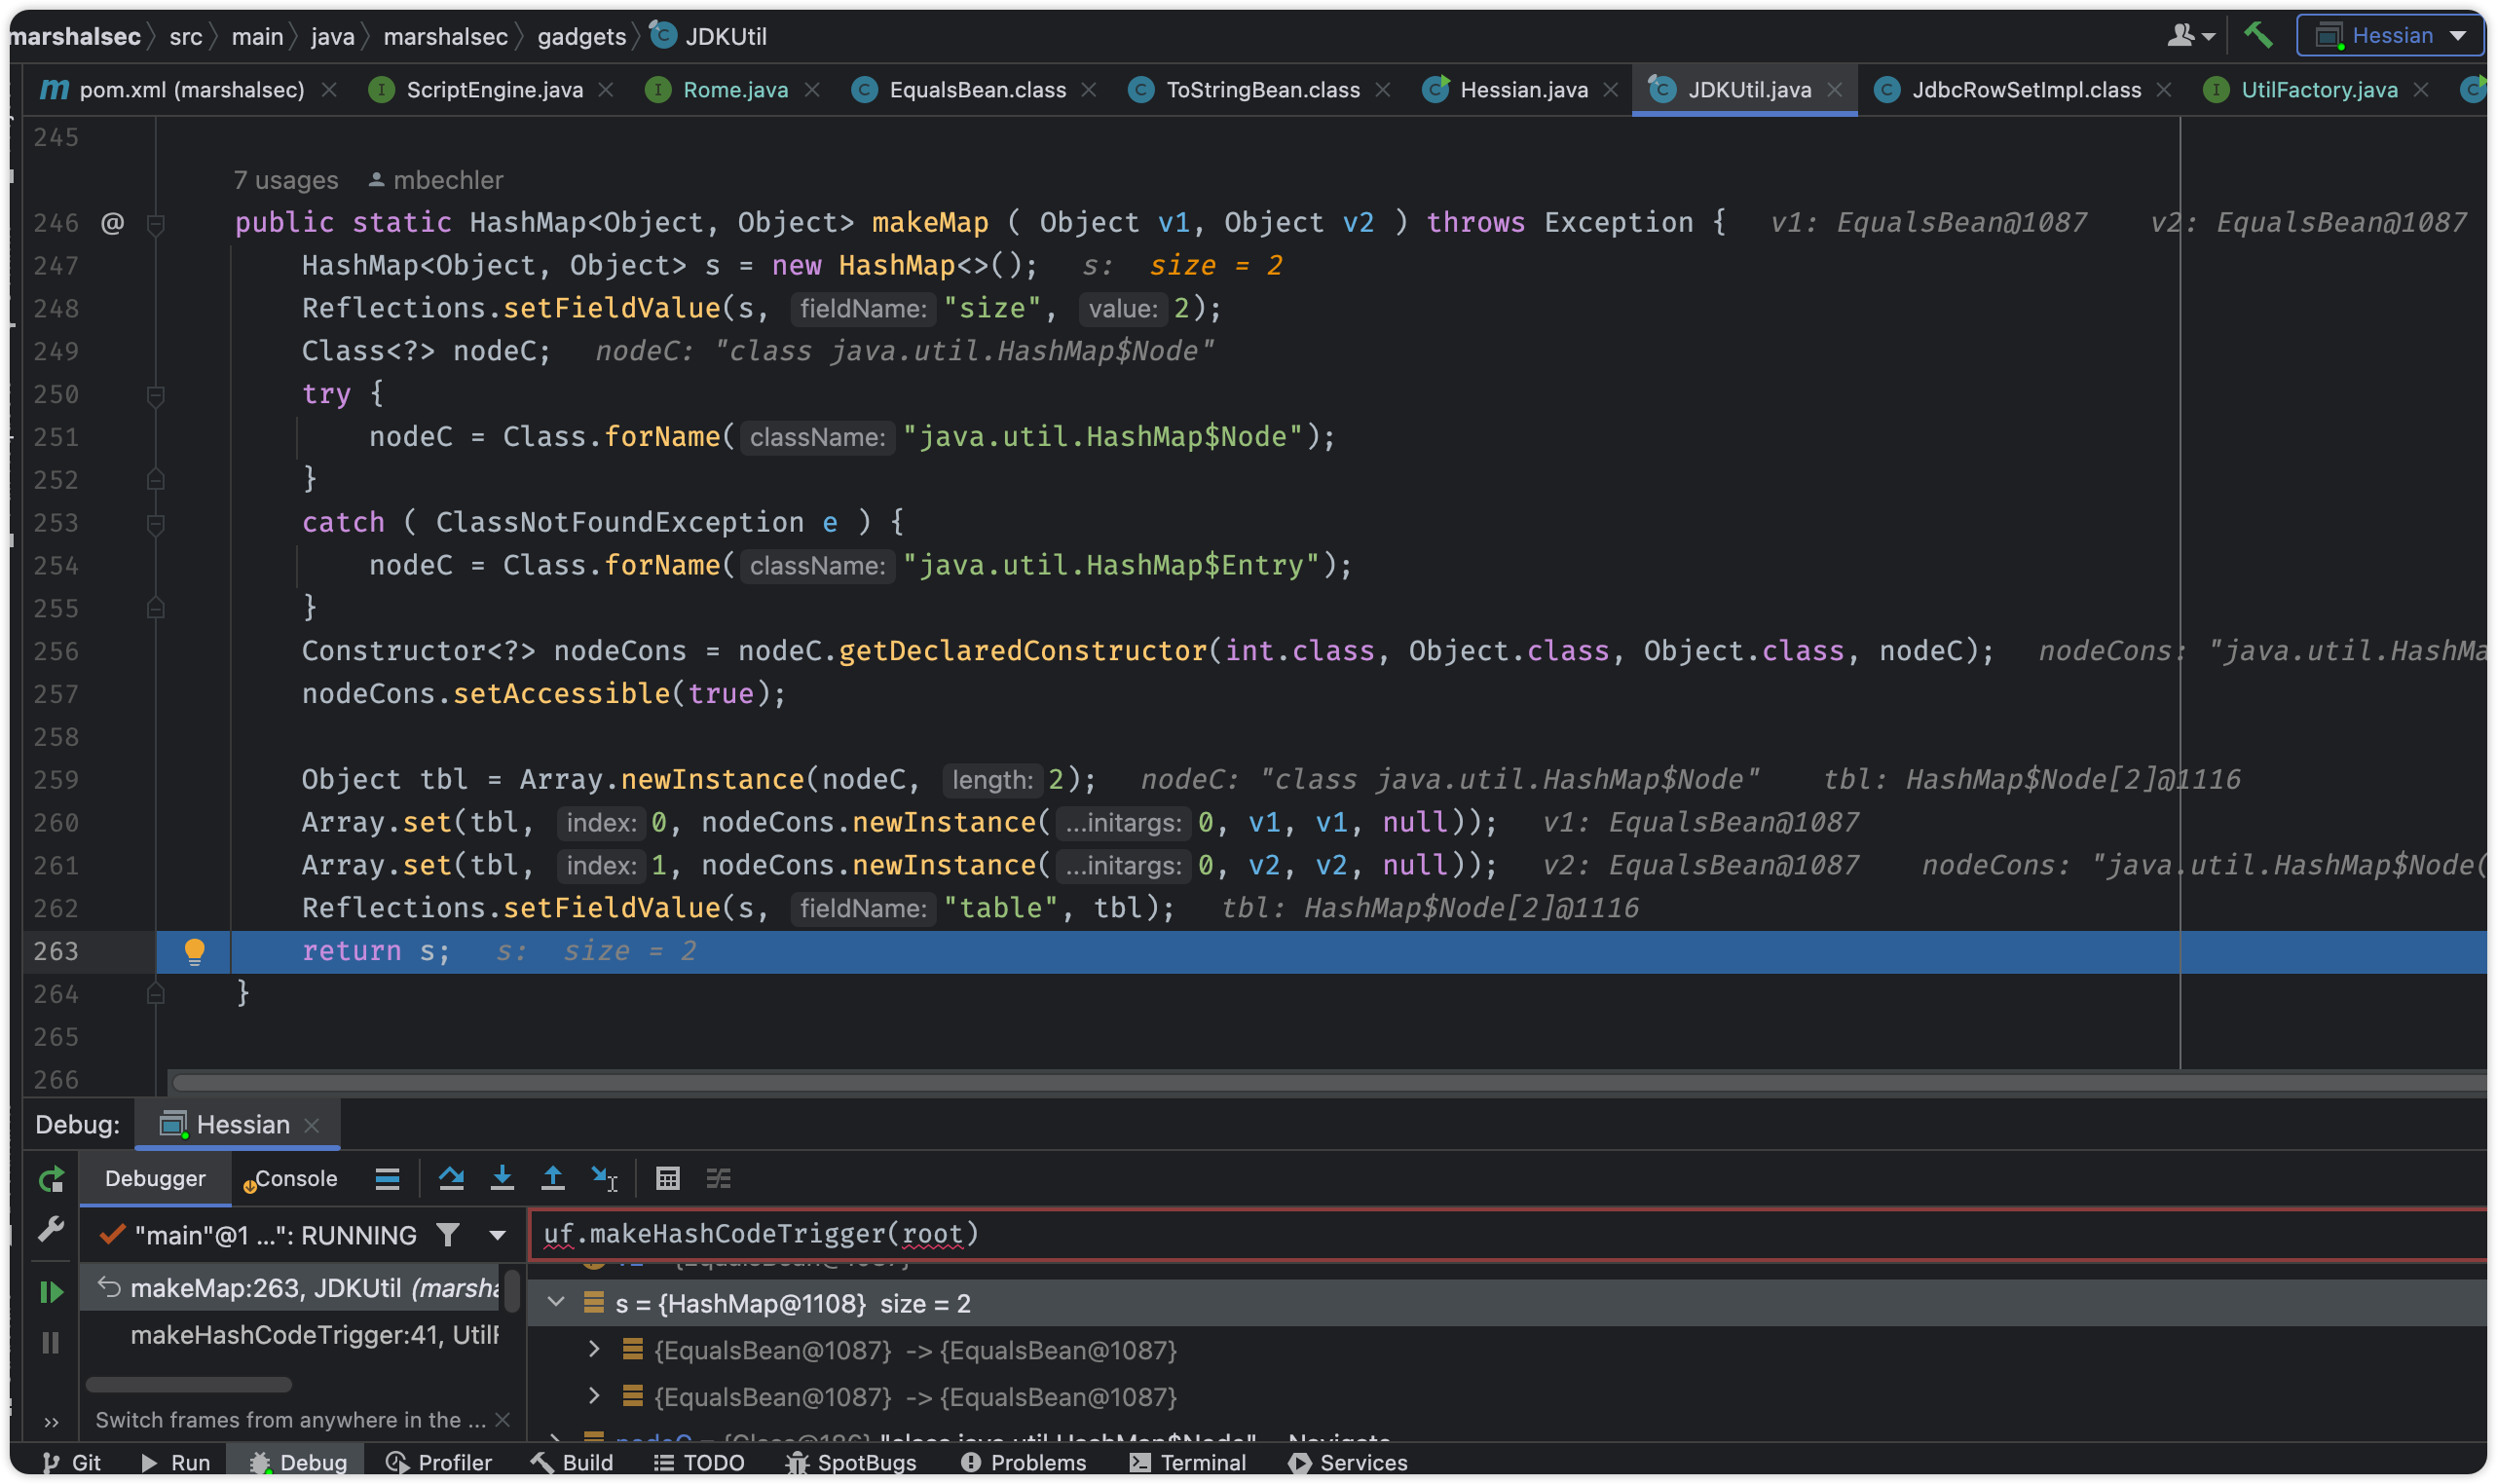Collapse the makeMap method fold on line 246
The height and width of the screenshot is (1484, 2497).
pyautogui.click(x=156, y=223)
